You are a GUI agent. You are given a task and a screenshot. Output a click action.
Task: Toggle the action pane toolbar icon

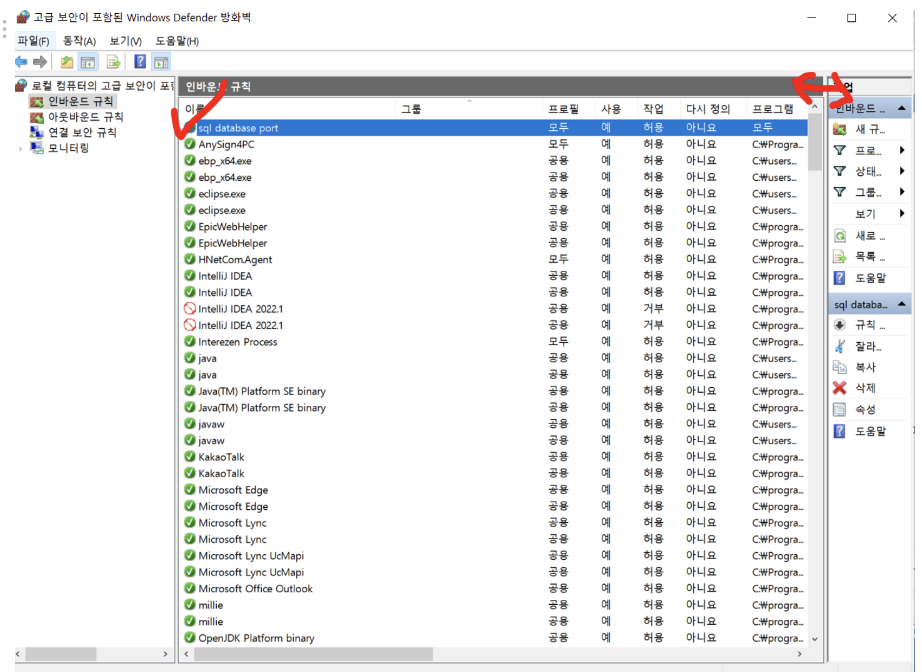[161, 62]
